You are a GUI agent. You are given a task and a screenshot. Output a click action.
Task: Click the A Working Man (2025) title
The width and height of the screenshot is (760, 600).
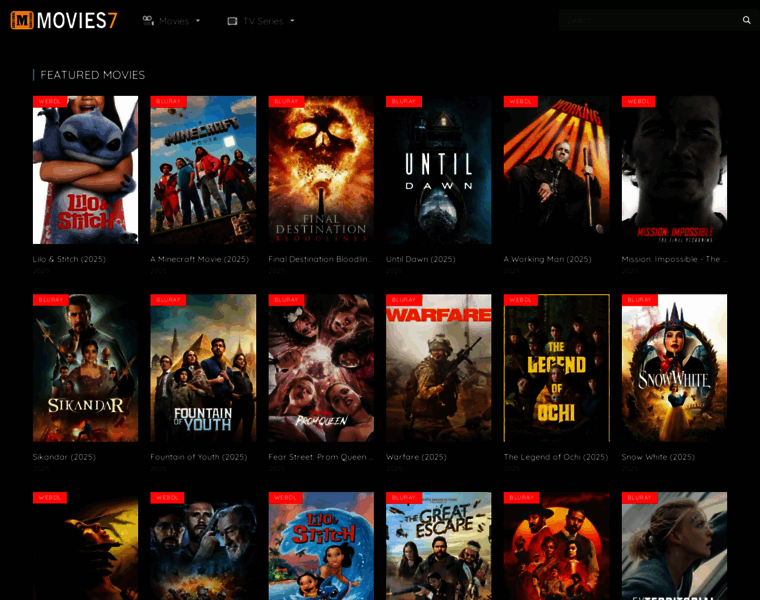(x=547, y=259)
